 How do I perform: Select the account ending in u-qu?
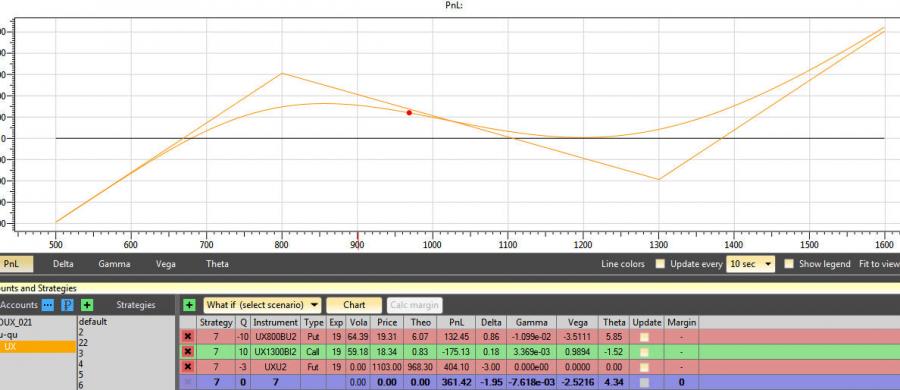click(x=38, y=335)
